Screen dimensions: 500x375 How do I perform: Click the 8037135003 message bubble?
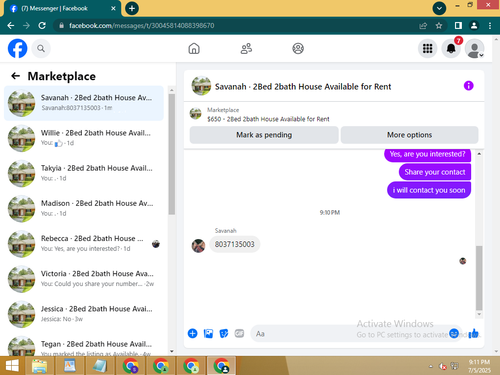235,244
